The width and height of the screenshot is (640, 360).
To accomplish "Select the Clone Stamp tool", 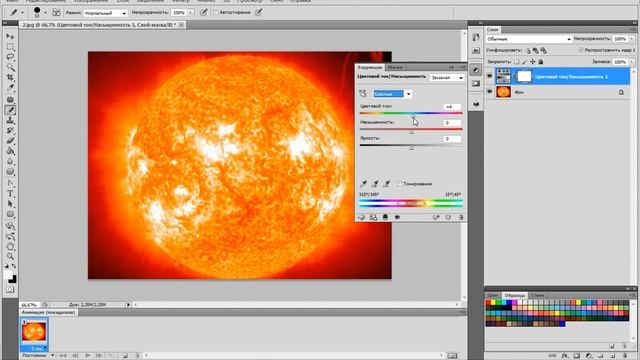I will tap(10, 120).
